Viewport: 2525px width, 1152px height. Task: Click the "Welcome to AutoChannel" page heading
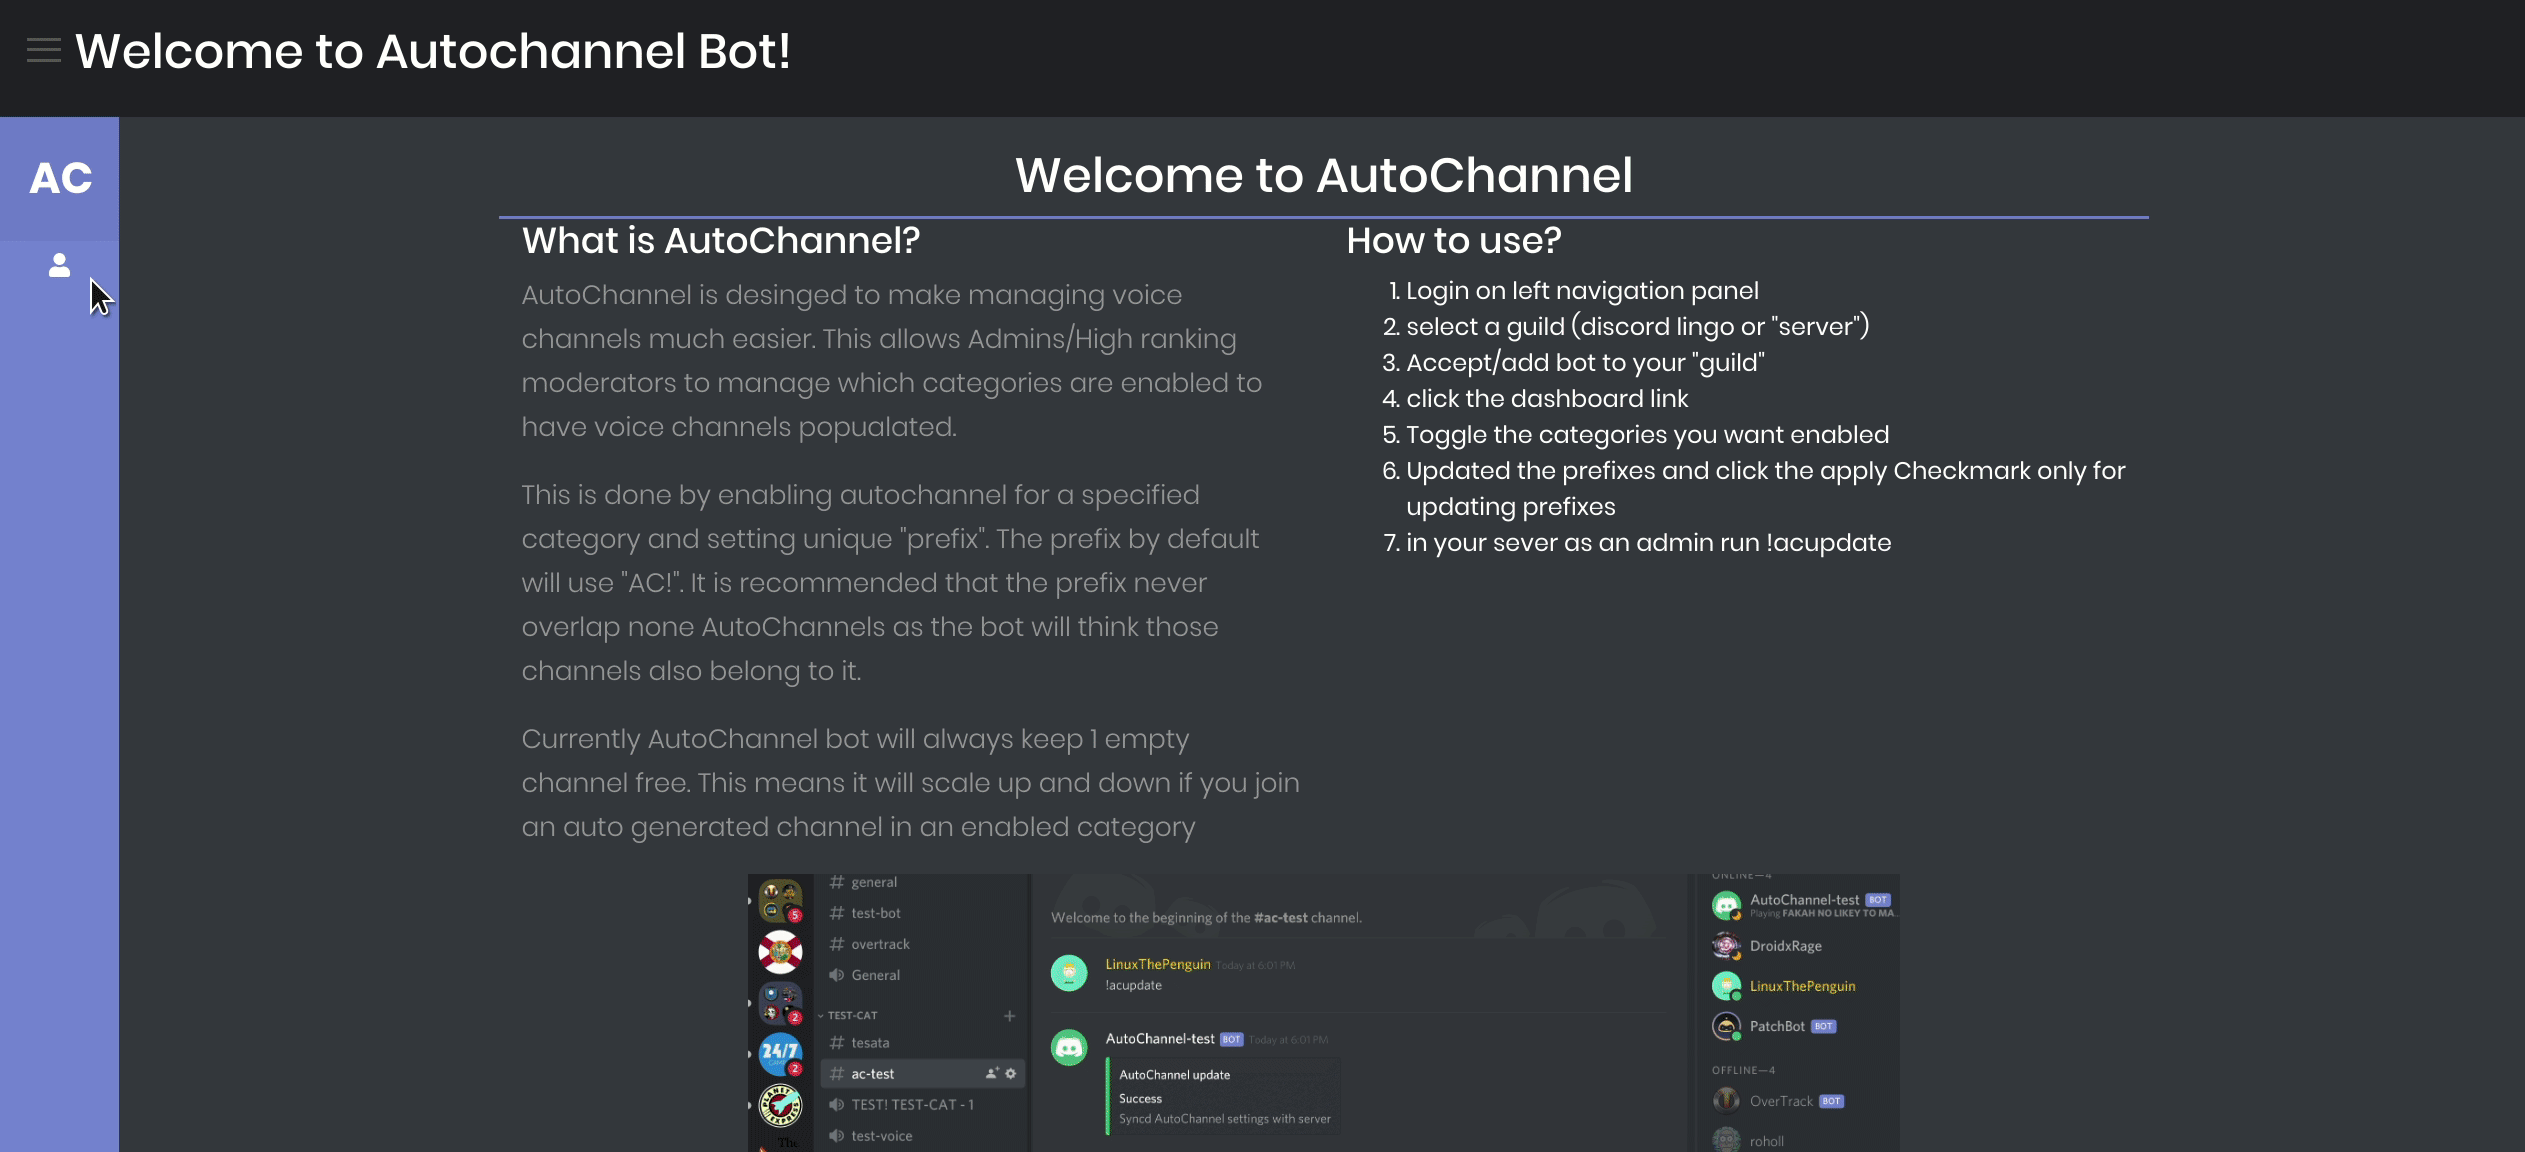coord(1323,175)
